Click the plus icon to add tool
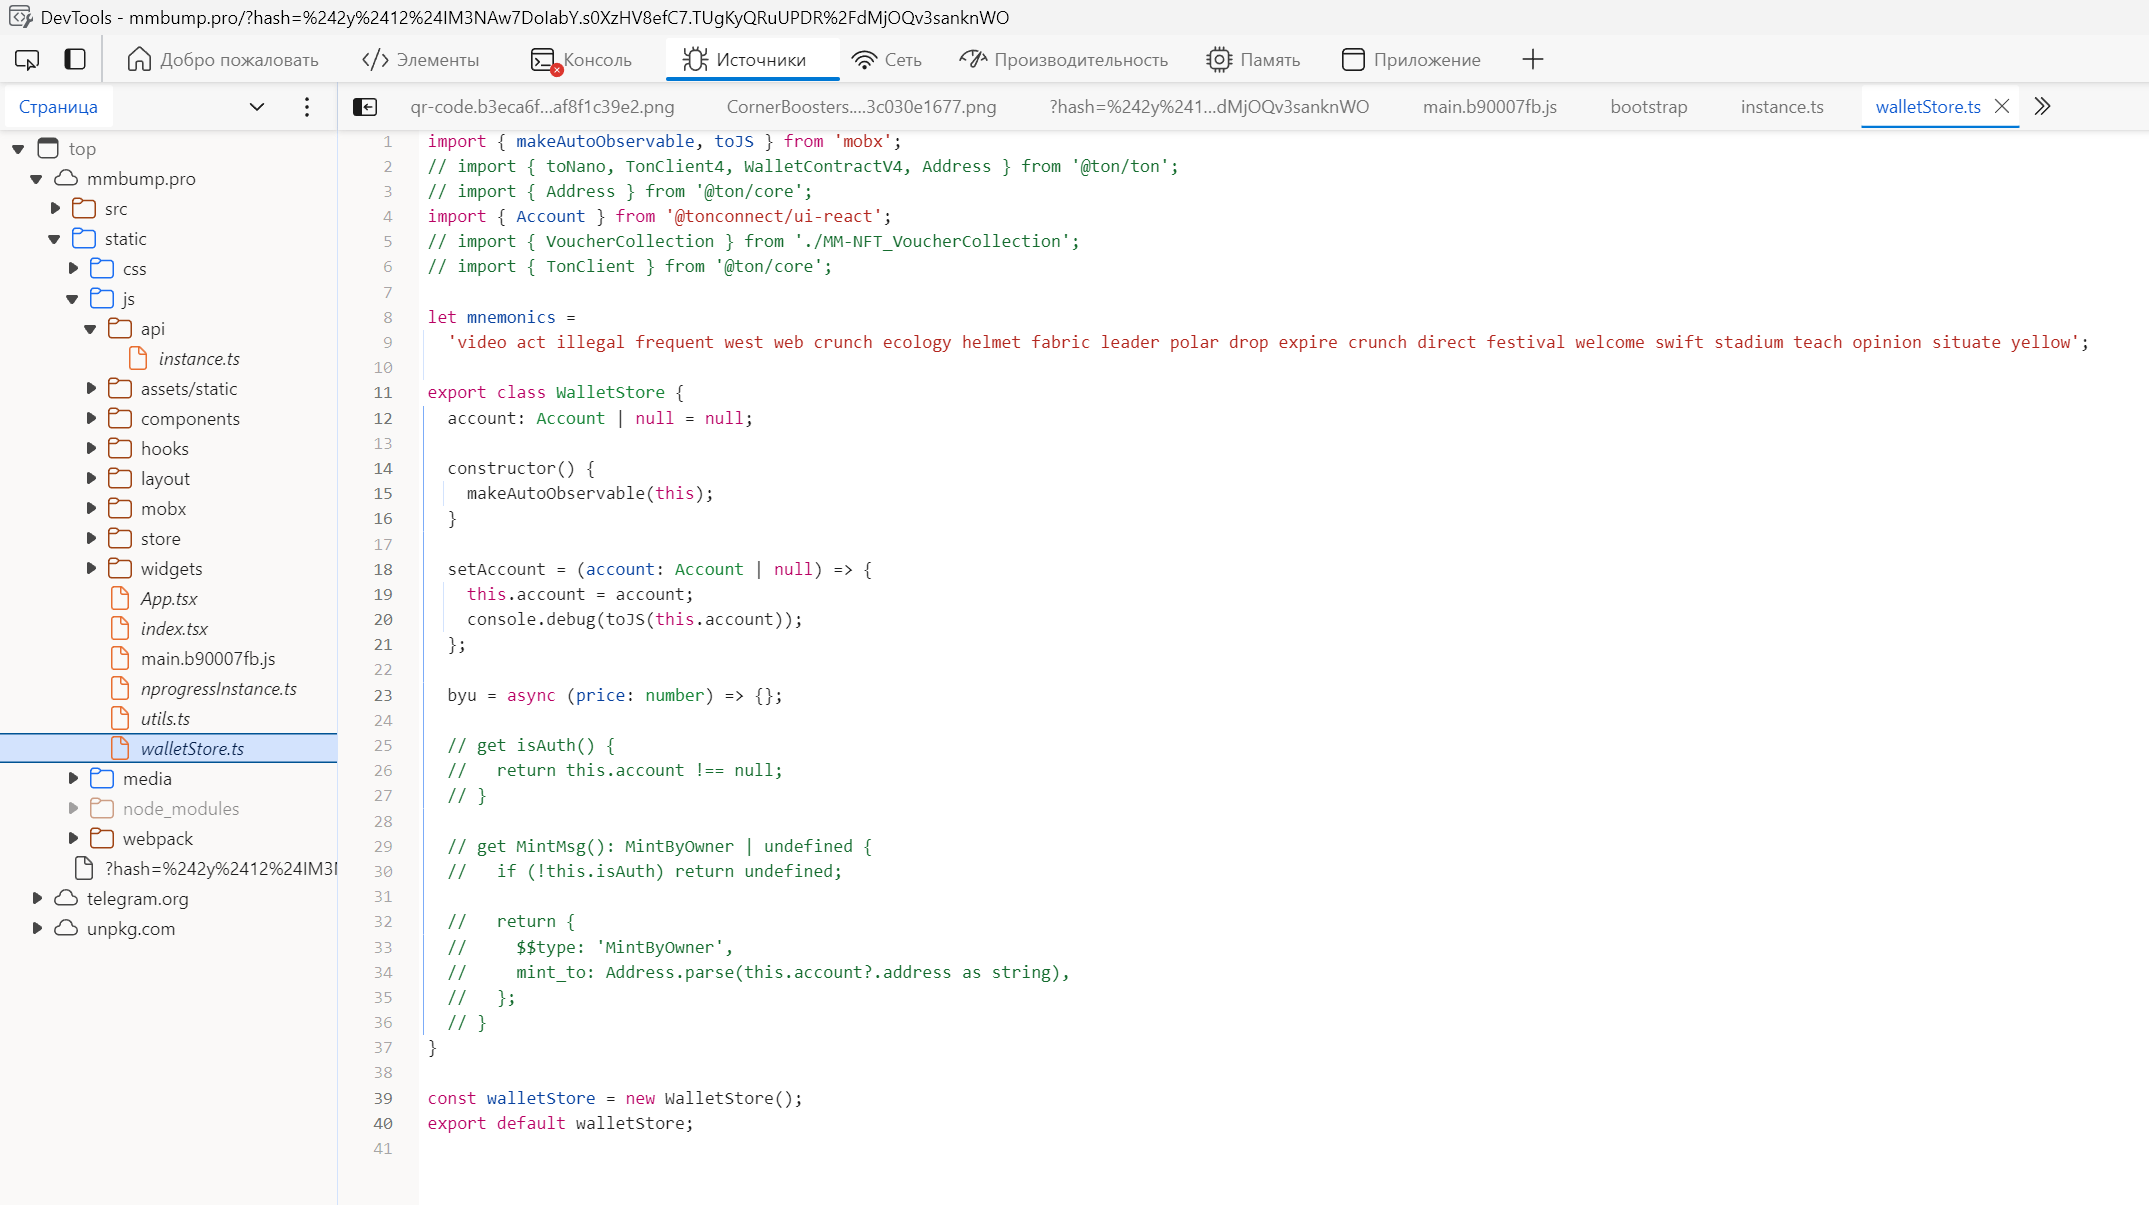Image resolution: width=2149 pixels, height=1205 pixels. click(x=1532, y=60)
